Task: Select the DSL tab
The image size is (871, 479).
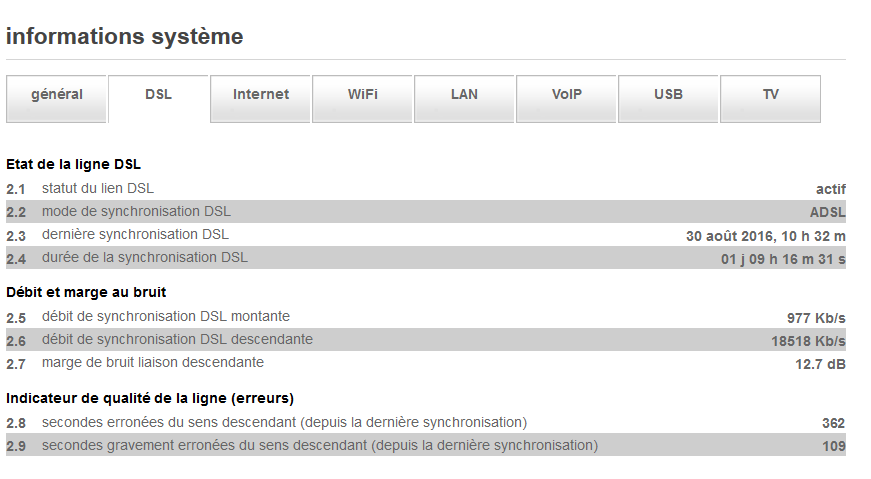Action: 158,95
